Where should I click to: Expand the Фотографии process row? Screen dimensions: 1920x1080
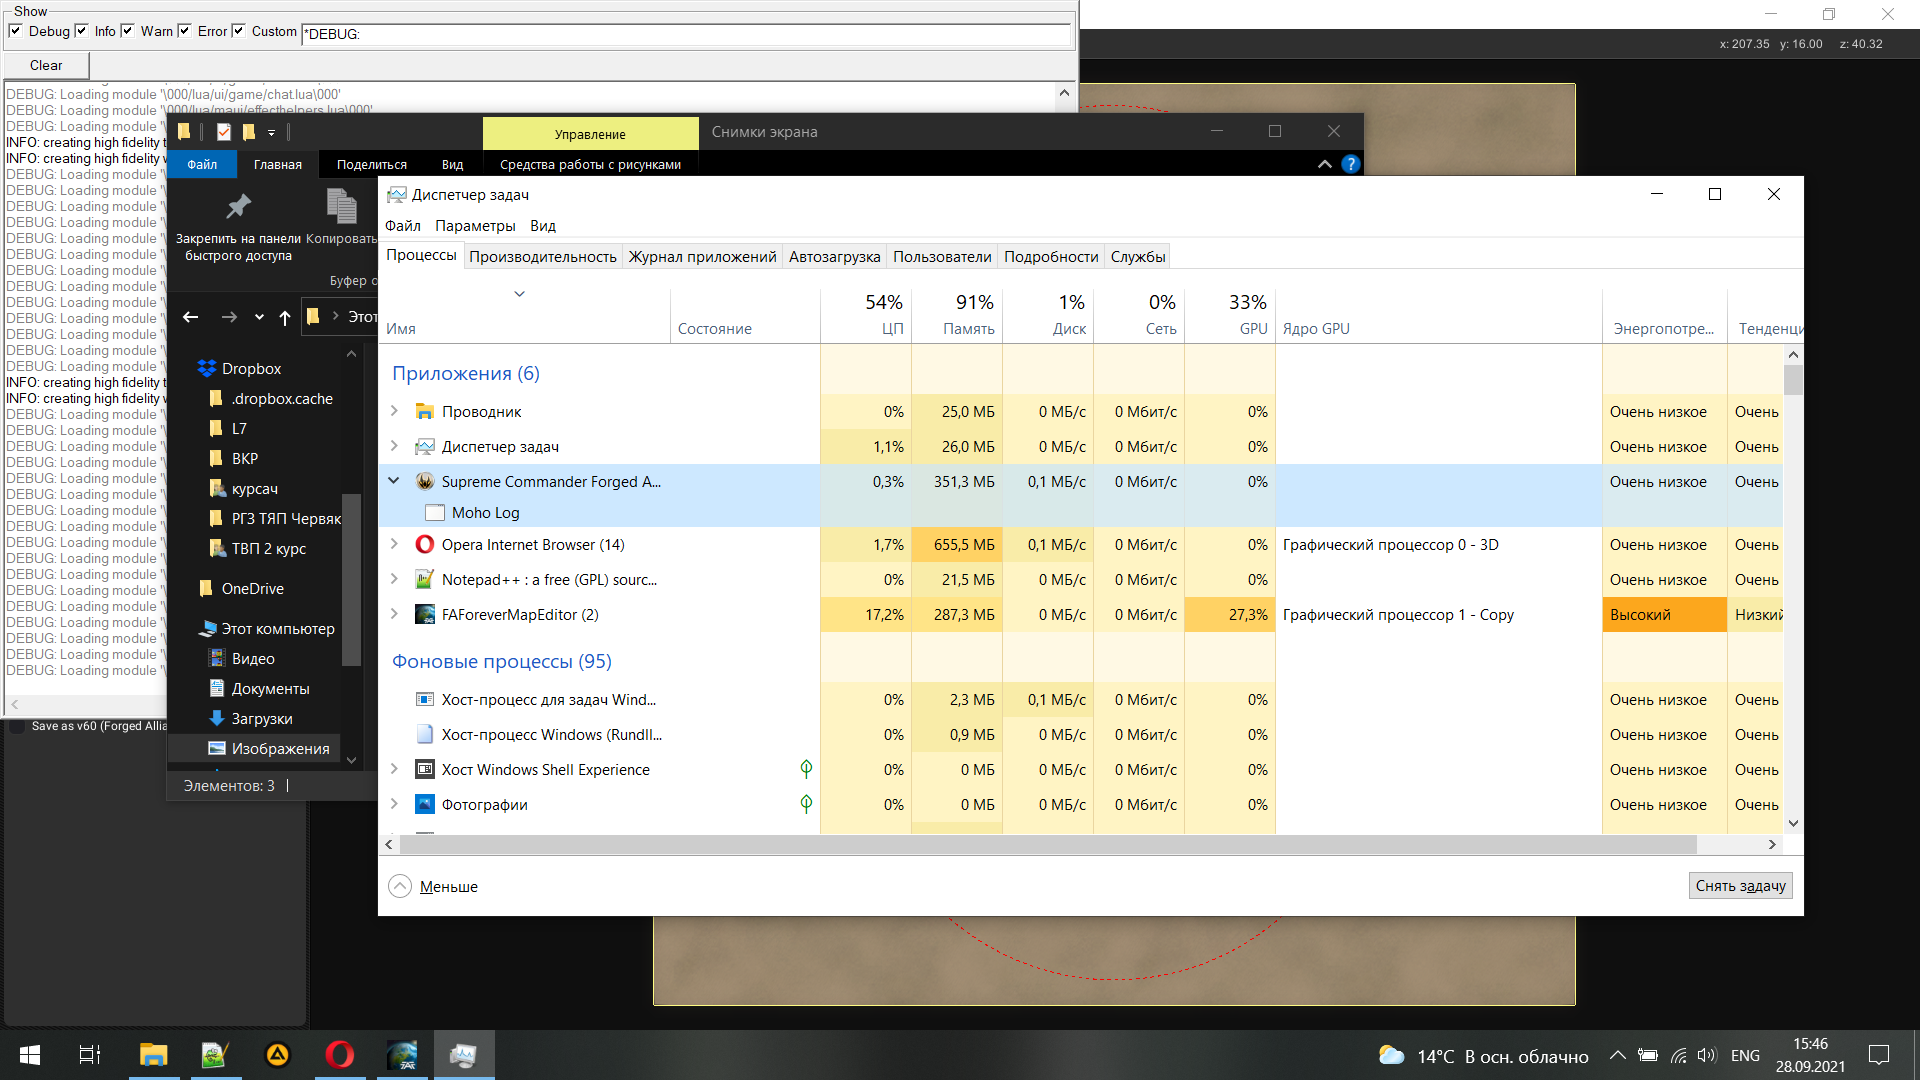click(x=394, y=804)
